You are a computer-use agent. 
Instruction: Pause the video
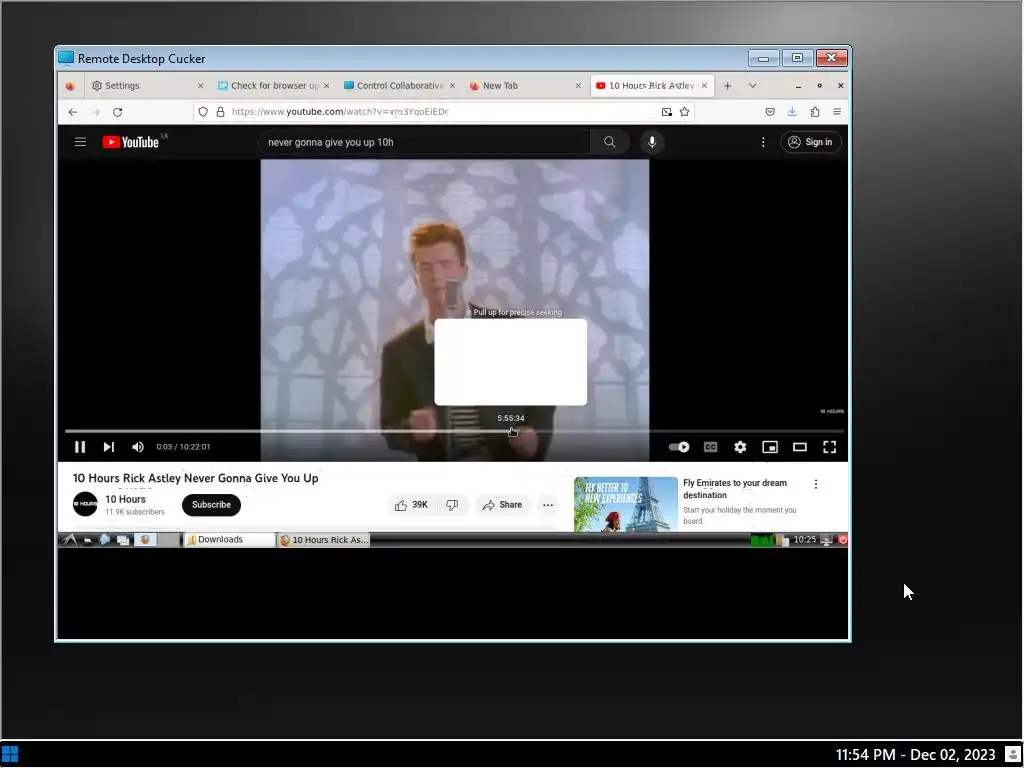[80, 447]
